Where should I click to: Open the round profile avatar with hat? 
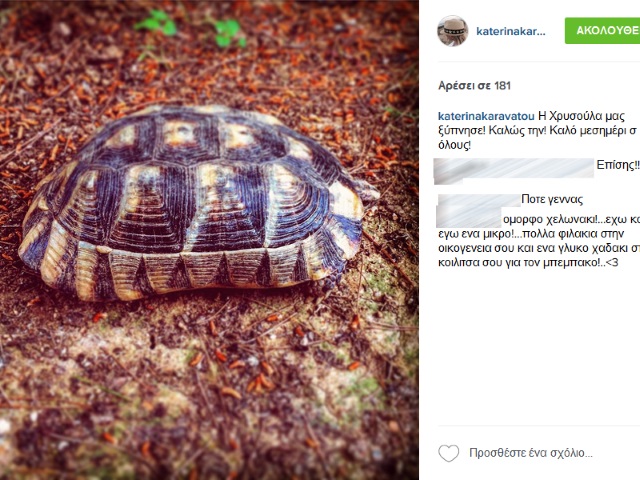(453, 31)
